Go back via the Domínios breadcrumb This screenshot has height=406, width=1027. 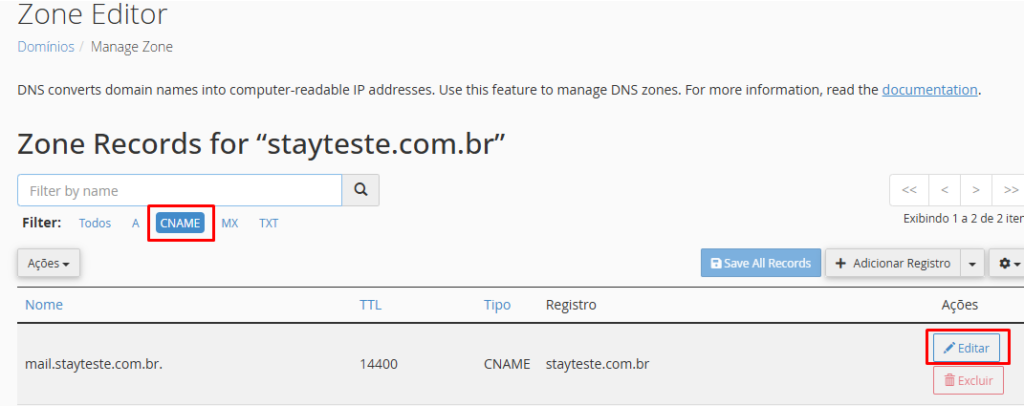(x=46, y=46)
